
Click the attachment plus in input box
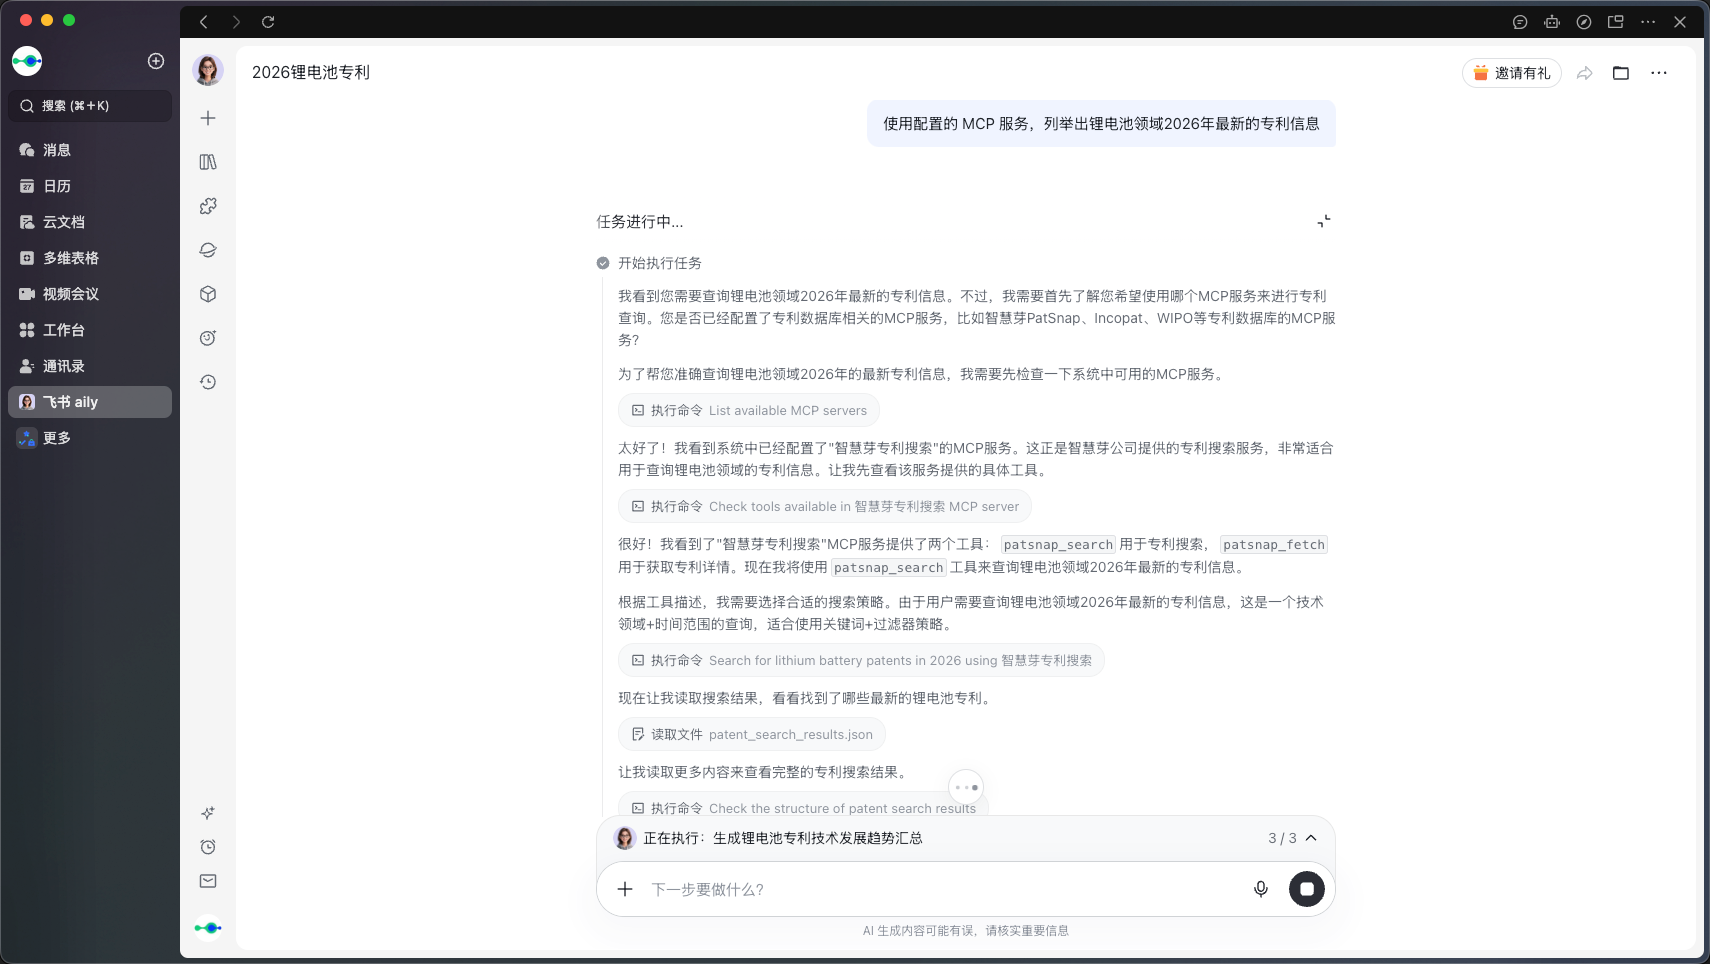[625, 889]
